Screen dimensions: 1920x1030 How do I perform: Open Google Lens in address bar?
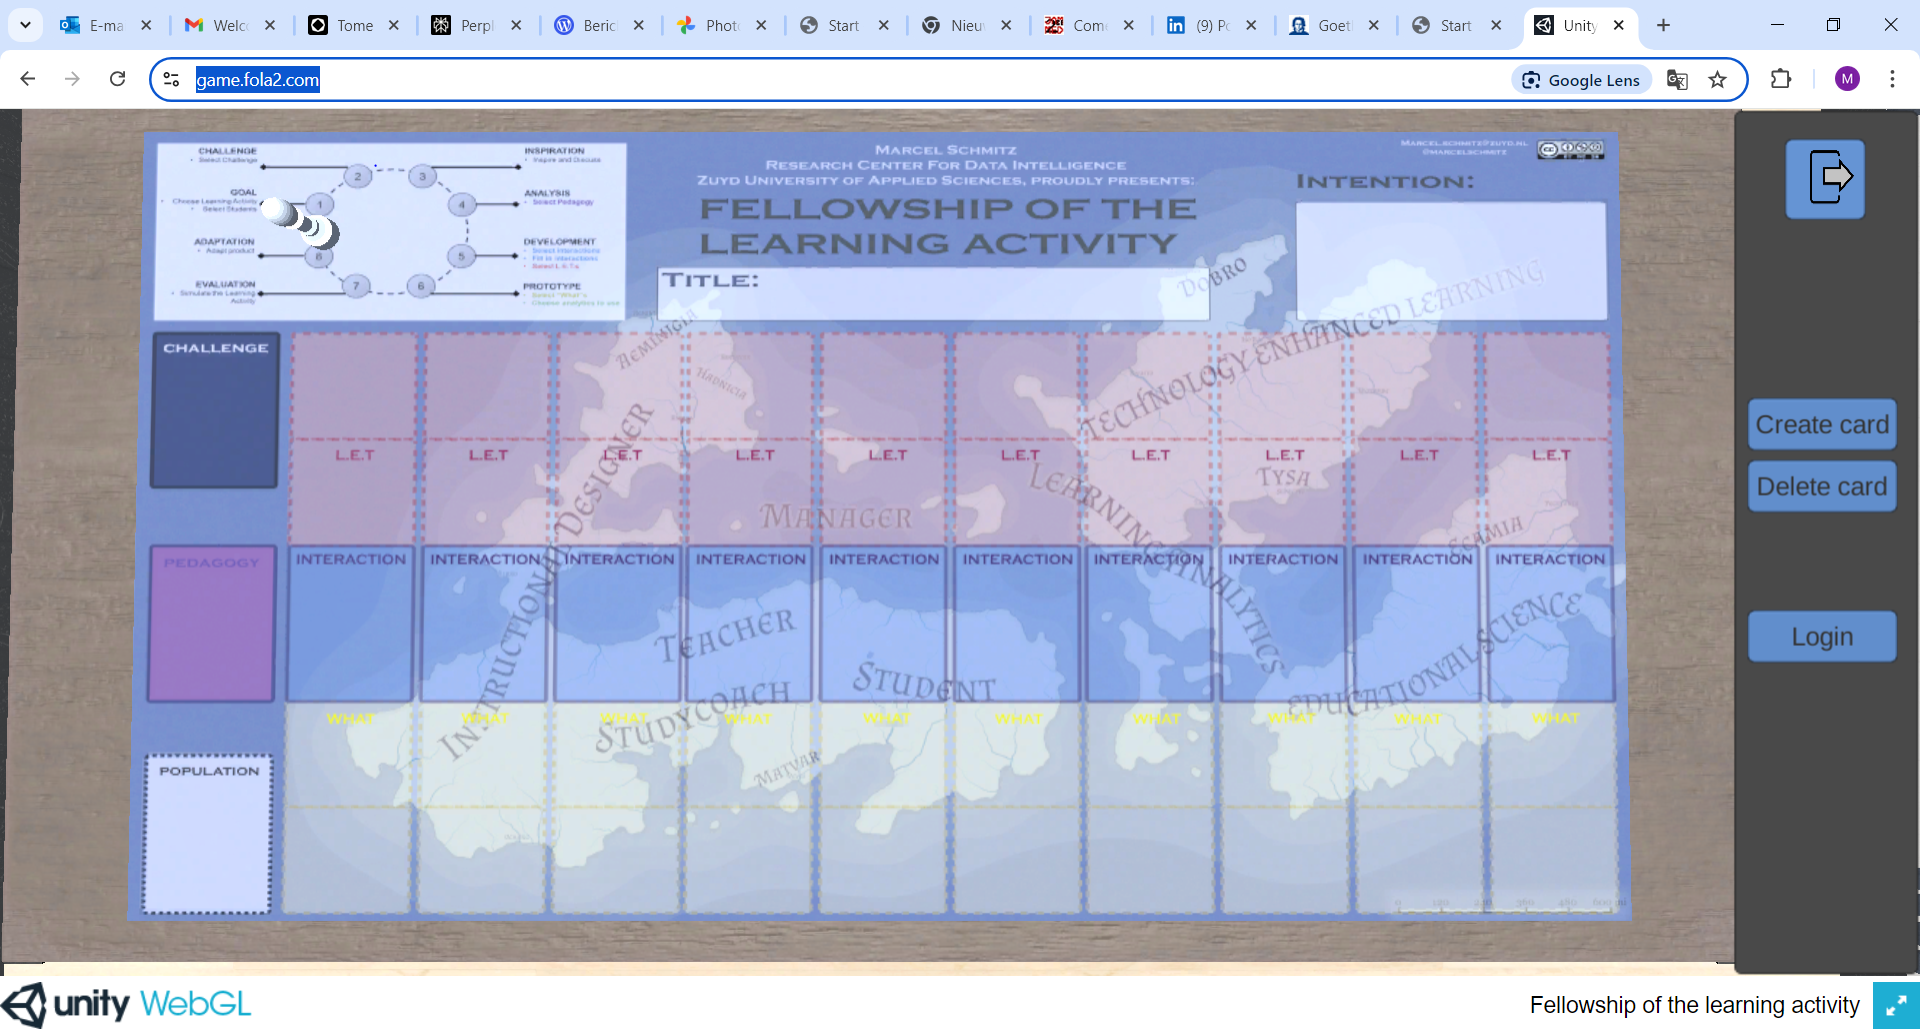tap(1581, 80)
